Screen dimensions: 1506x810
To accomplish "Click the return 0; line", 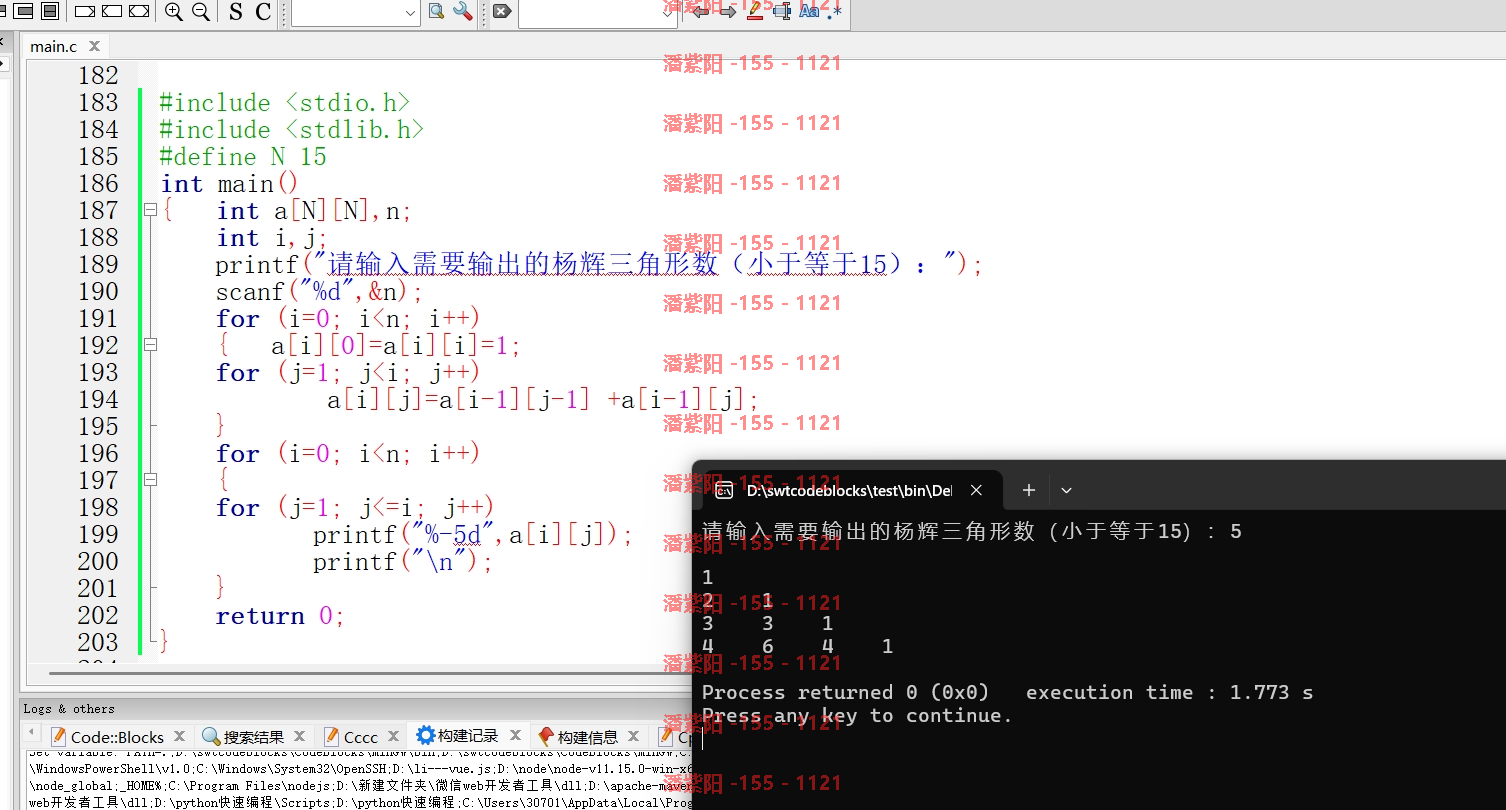I will point(280,616).
